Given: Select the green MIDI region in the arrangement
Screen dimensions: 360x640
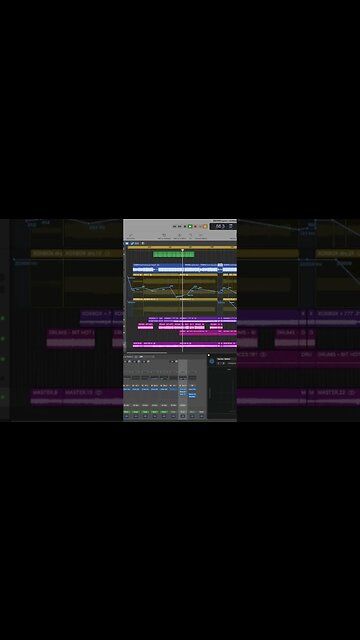Looking at the screenshot, I should [x=173, y=254].
